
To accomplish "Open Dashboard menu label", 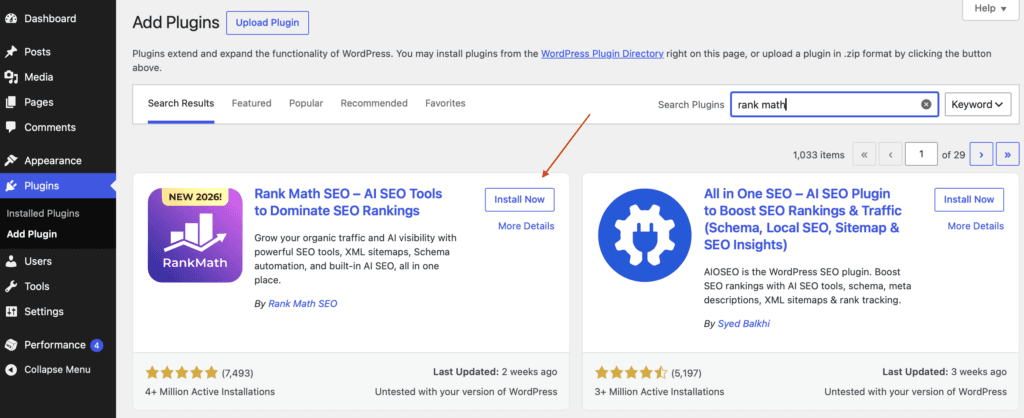I will pos(50,18).
